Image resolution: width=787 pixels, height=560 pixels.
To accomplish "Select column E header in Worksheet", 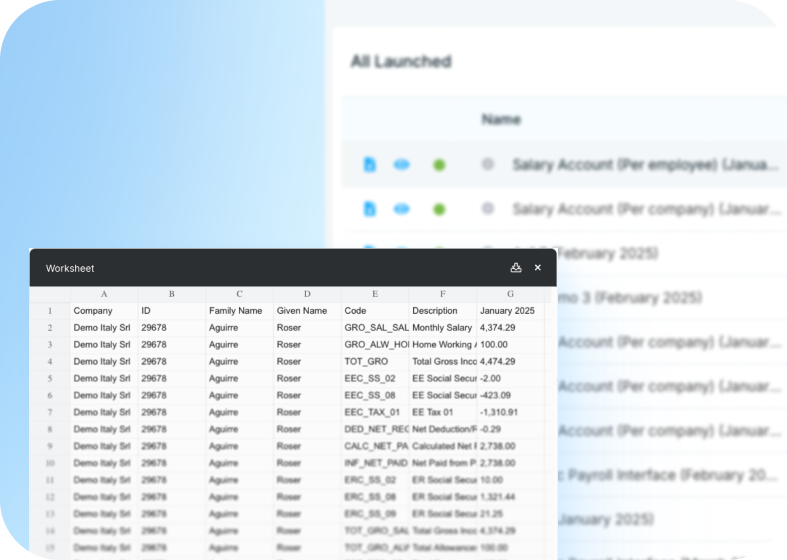I will pos(375,294).
